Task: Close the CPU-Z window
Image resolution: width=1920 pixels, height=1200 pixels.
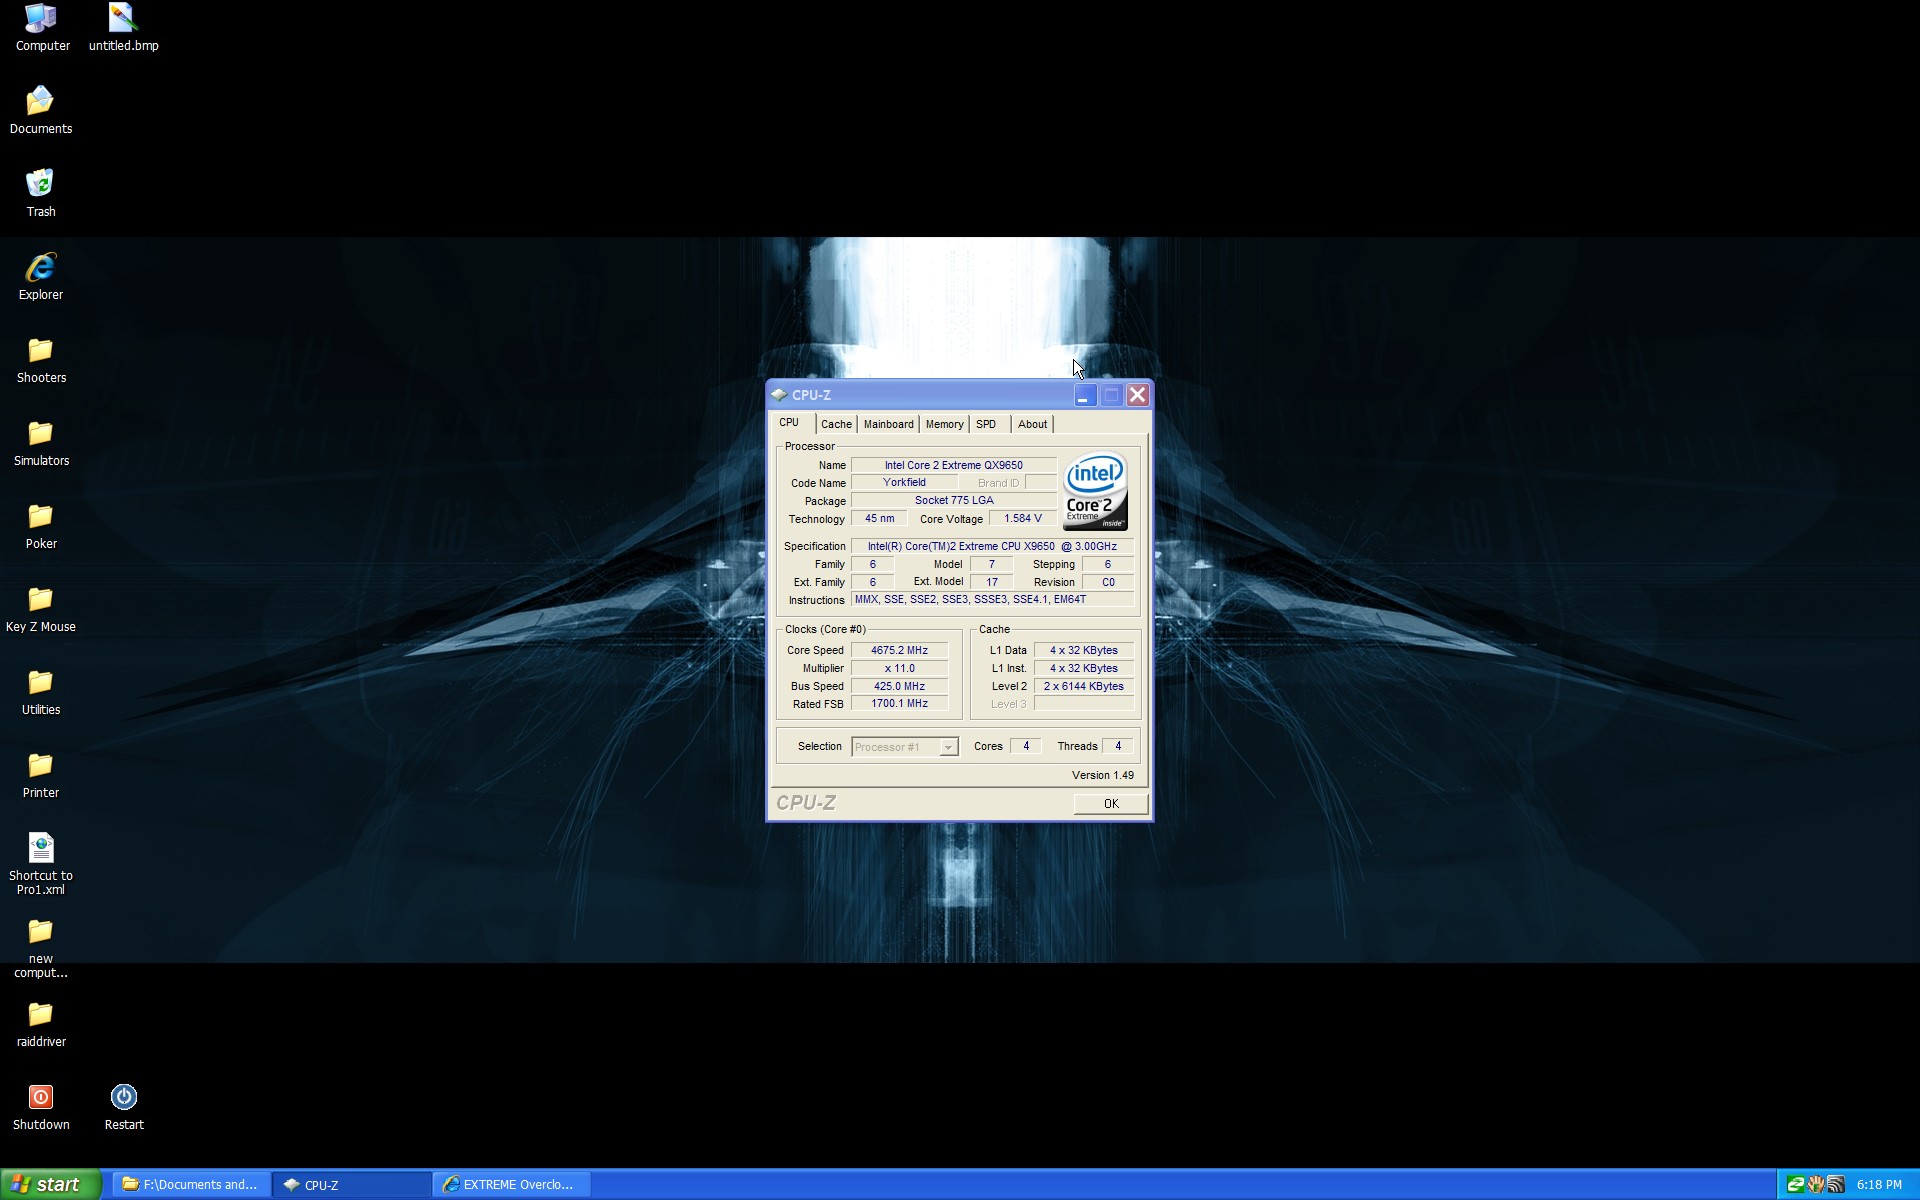Action: pos(1137,395)
